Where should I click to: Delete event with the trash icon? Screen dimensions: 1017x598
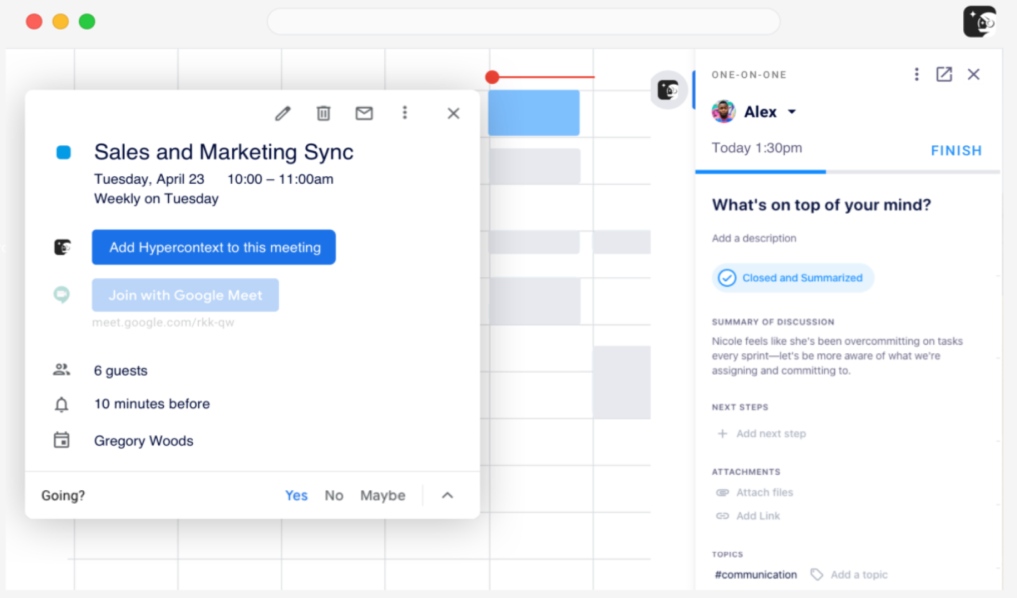323,114
